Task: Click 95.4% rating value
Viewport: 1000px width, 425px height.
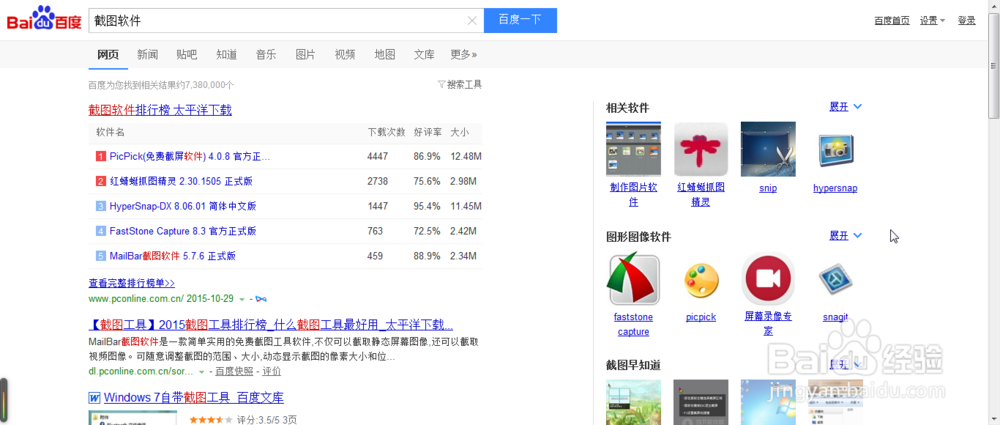Action: pyautogui.click(x=427, y=206)
